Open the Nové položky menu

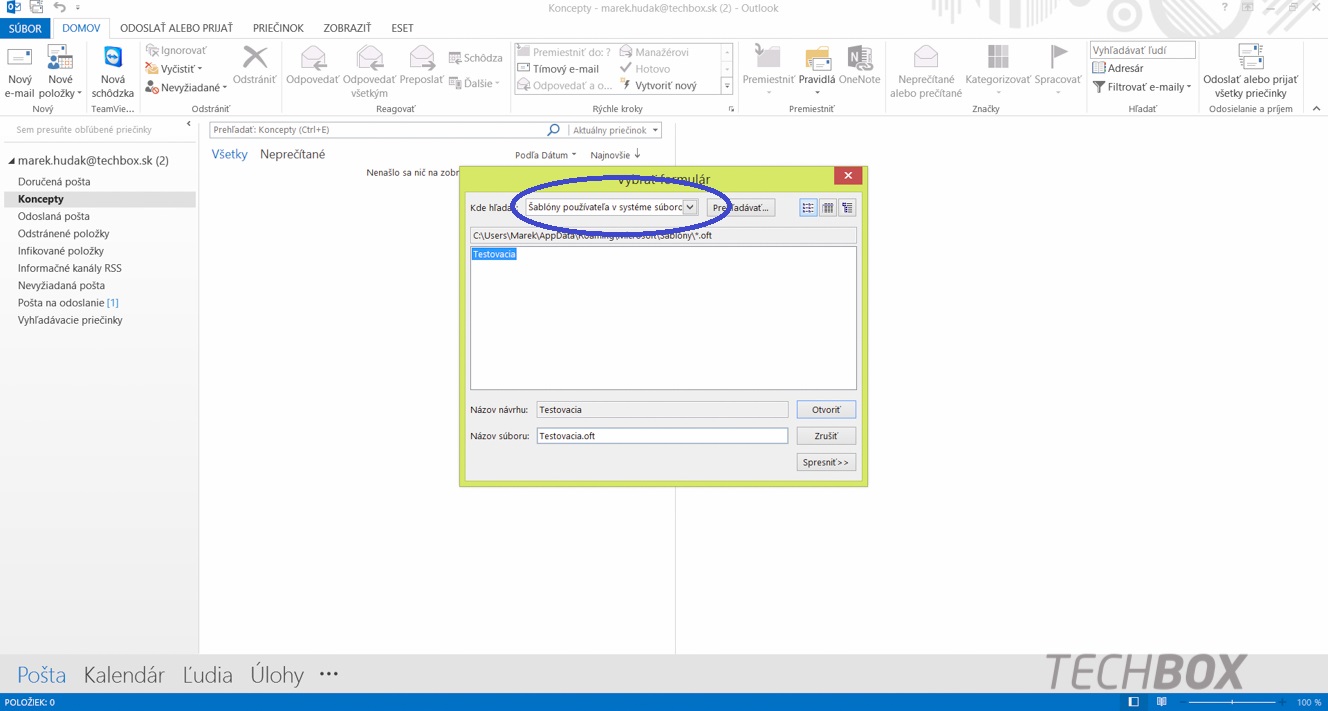click(x=60, y=72)
